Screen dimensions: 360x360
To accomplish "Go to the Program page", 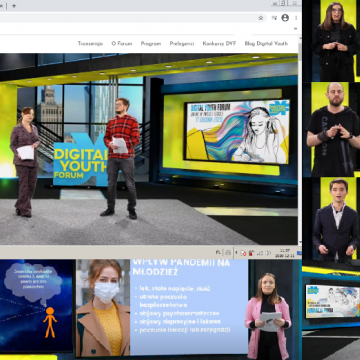I will click(x=151, y=43).
